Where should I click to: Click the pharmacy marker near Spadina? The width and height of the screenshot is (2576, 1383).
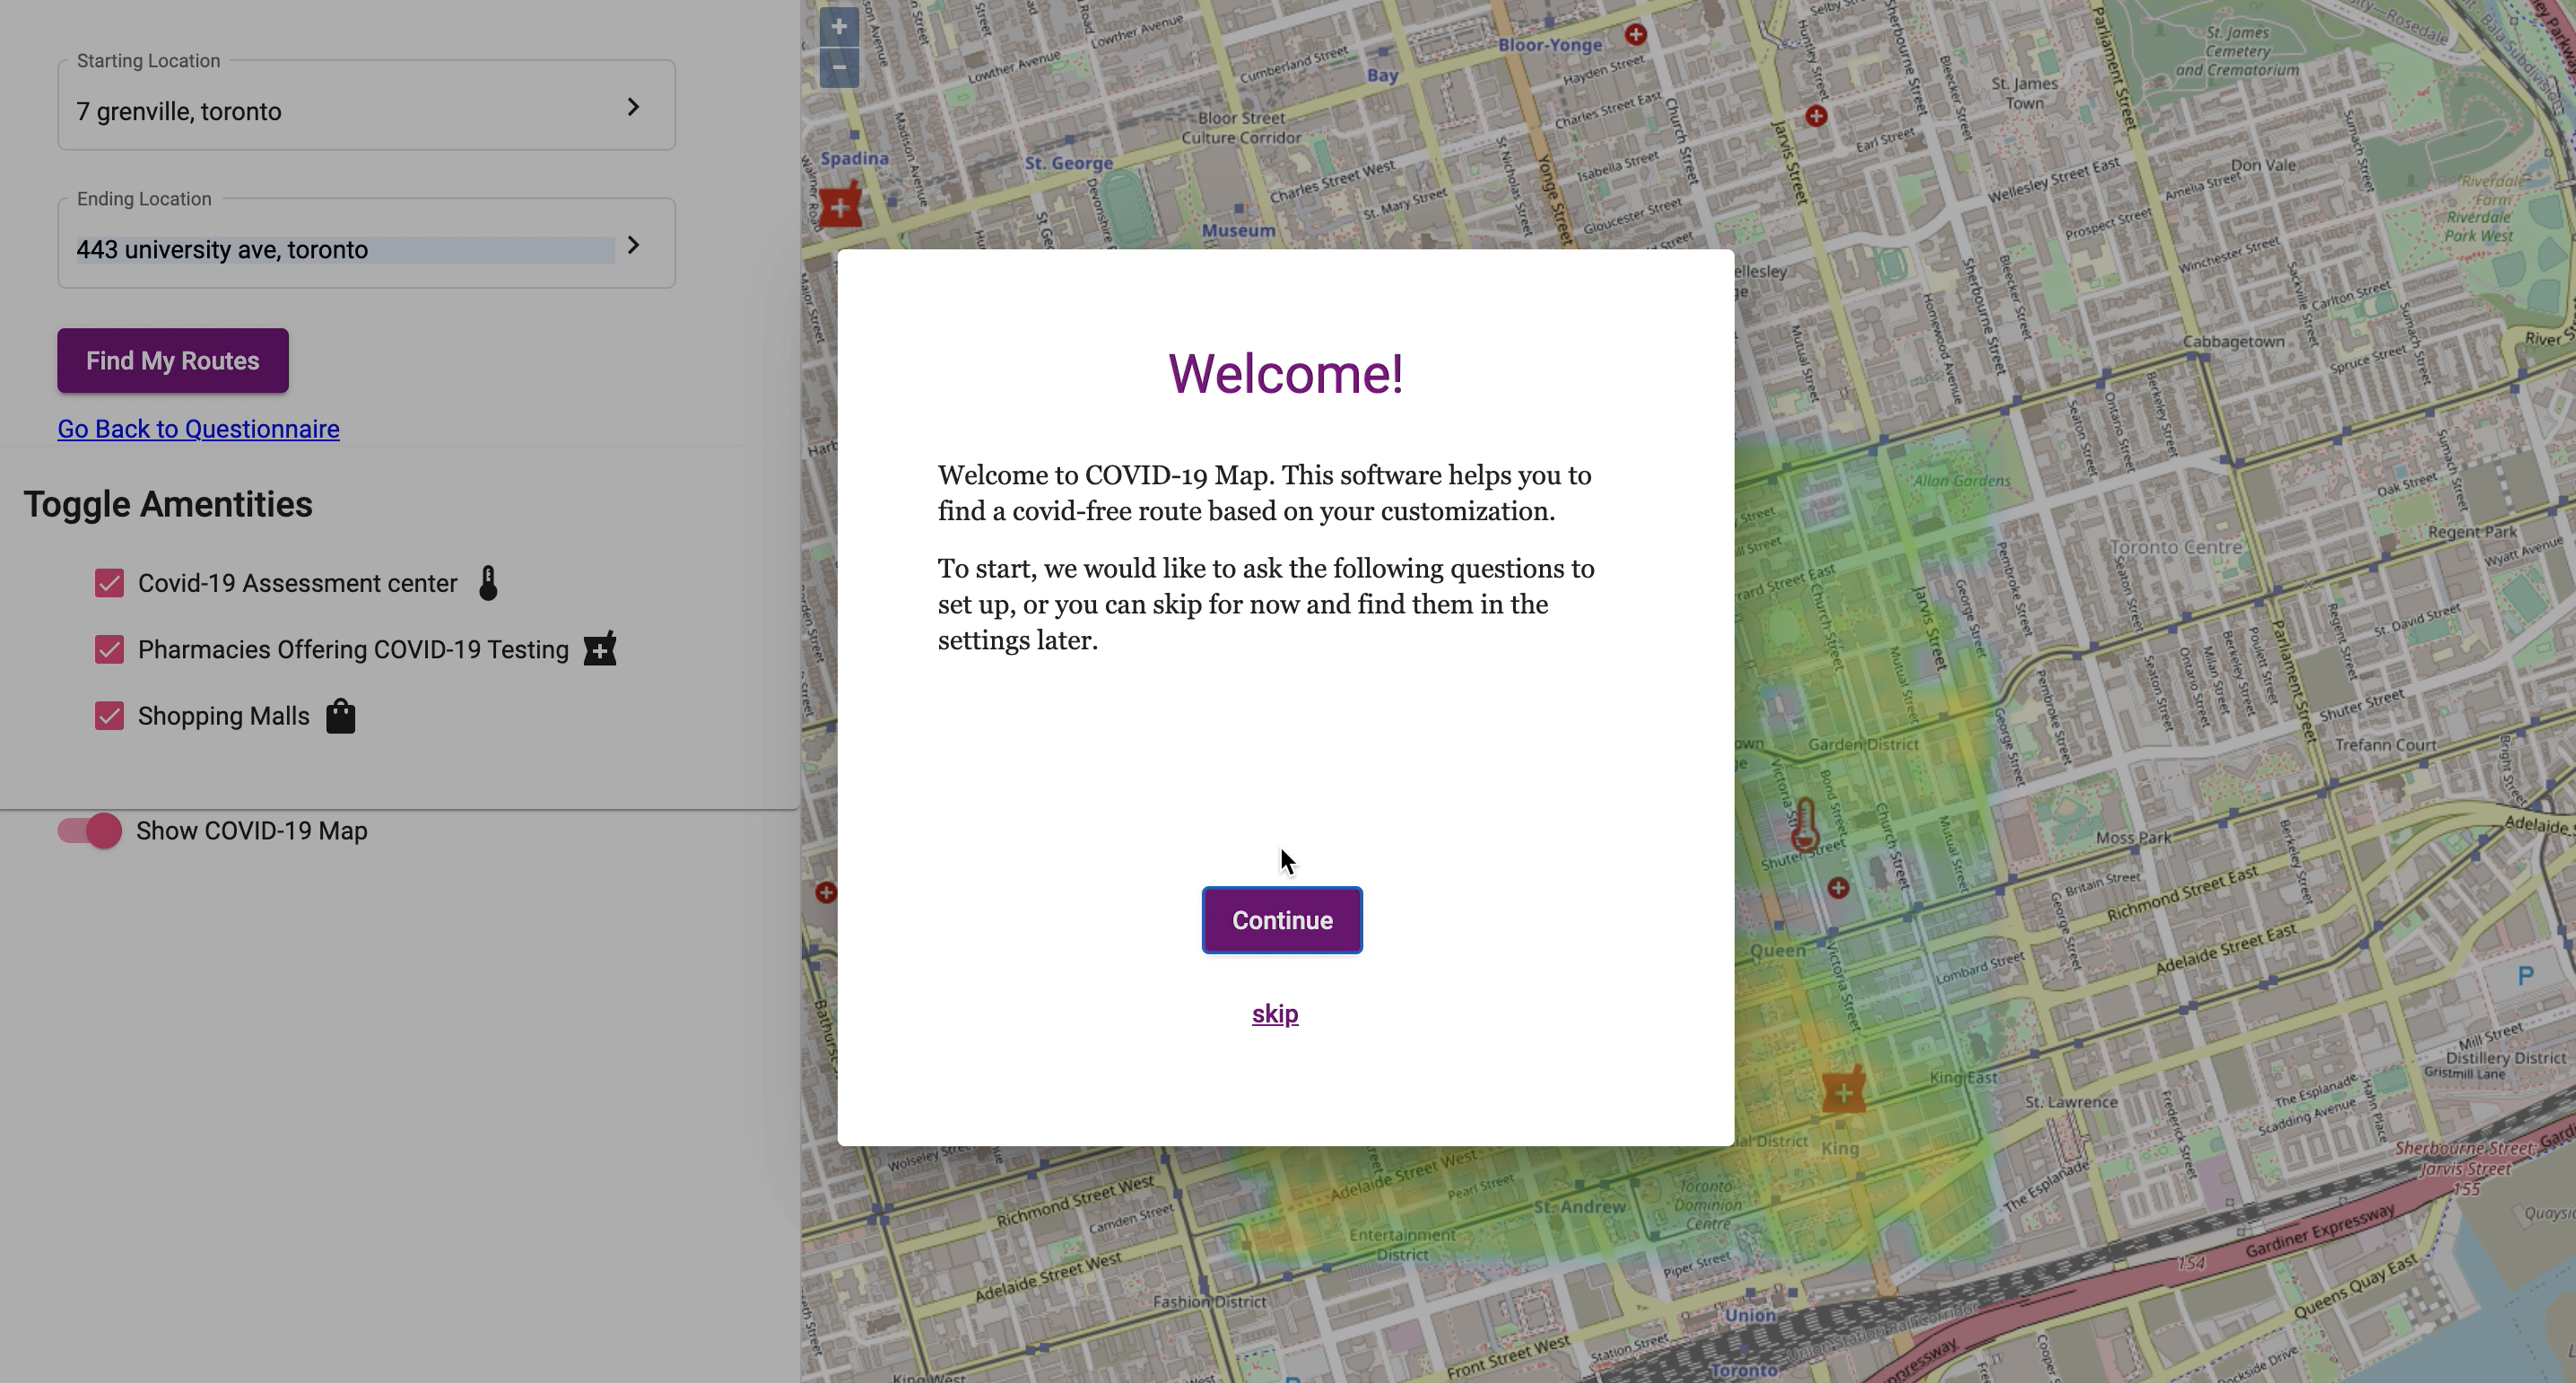[x=841, y=206]
